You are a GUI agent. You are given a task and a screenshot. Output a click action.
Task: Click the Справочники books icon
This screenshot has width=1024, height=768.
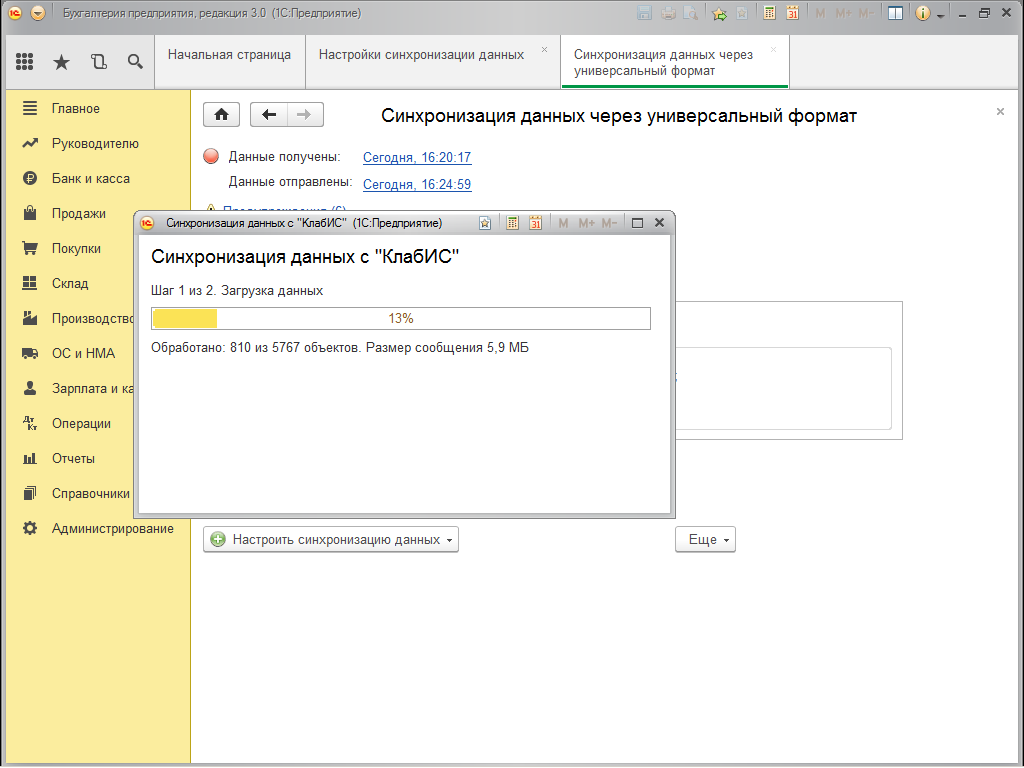click(30, 493)
